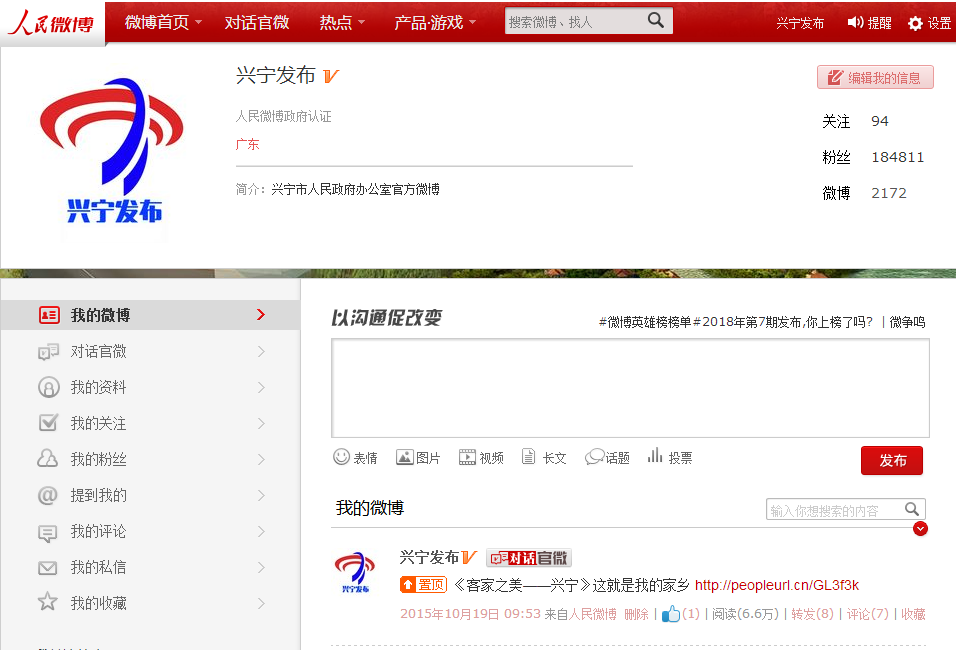Screen dimensions: 956x650
Task: Open the peopleurl.cn/GL3f3k link
Action: click(x=777, y=585)
